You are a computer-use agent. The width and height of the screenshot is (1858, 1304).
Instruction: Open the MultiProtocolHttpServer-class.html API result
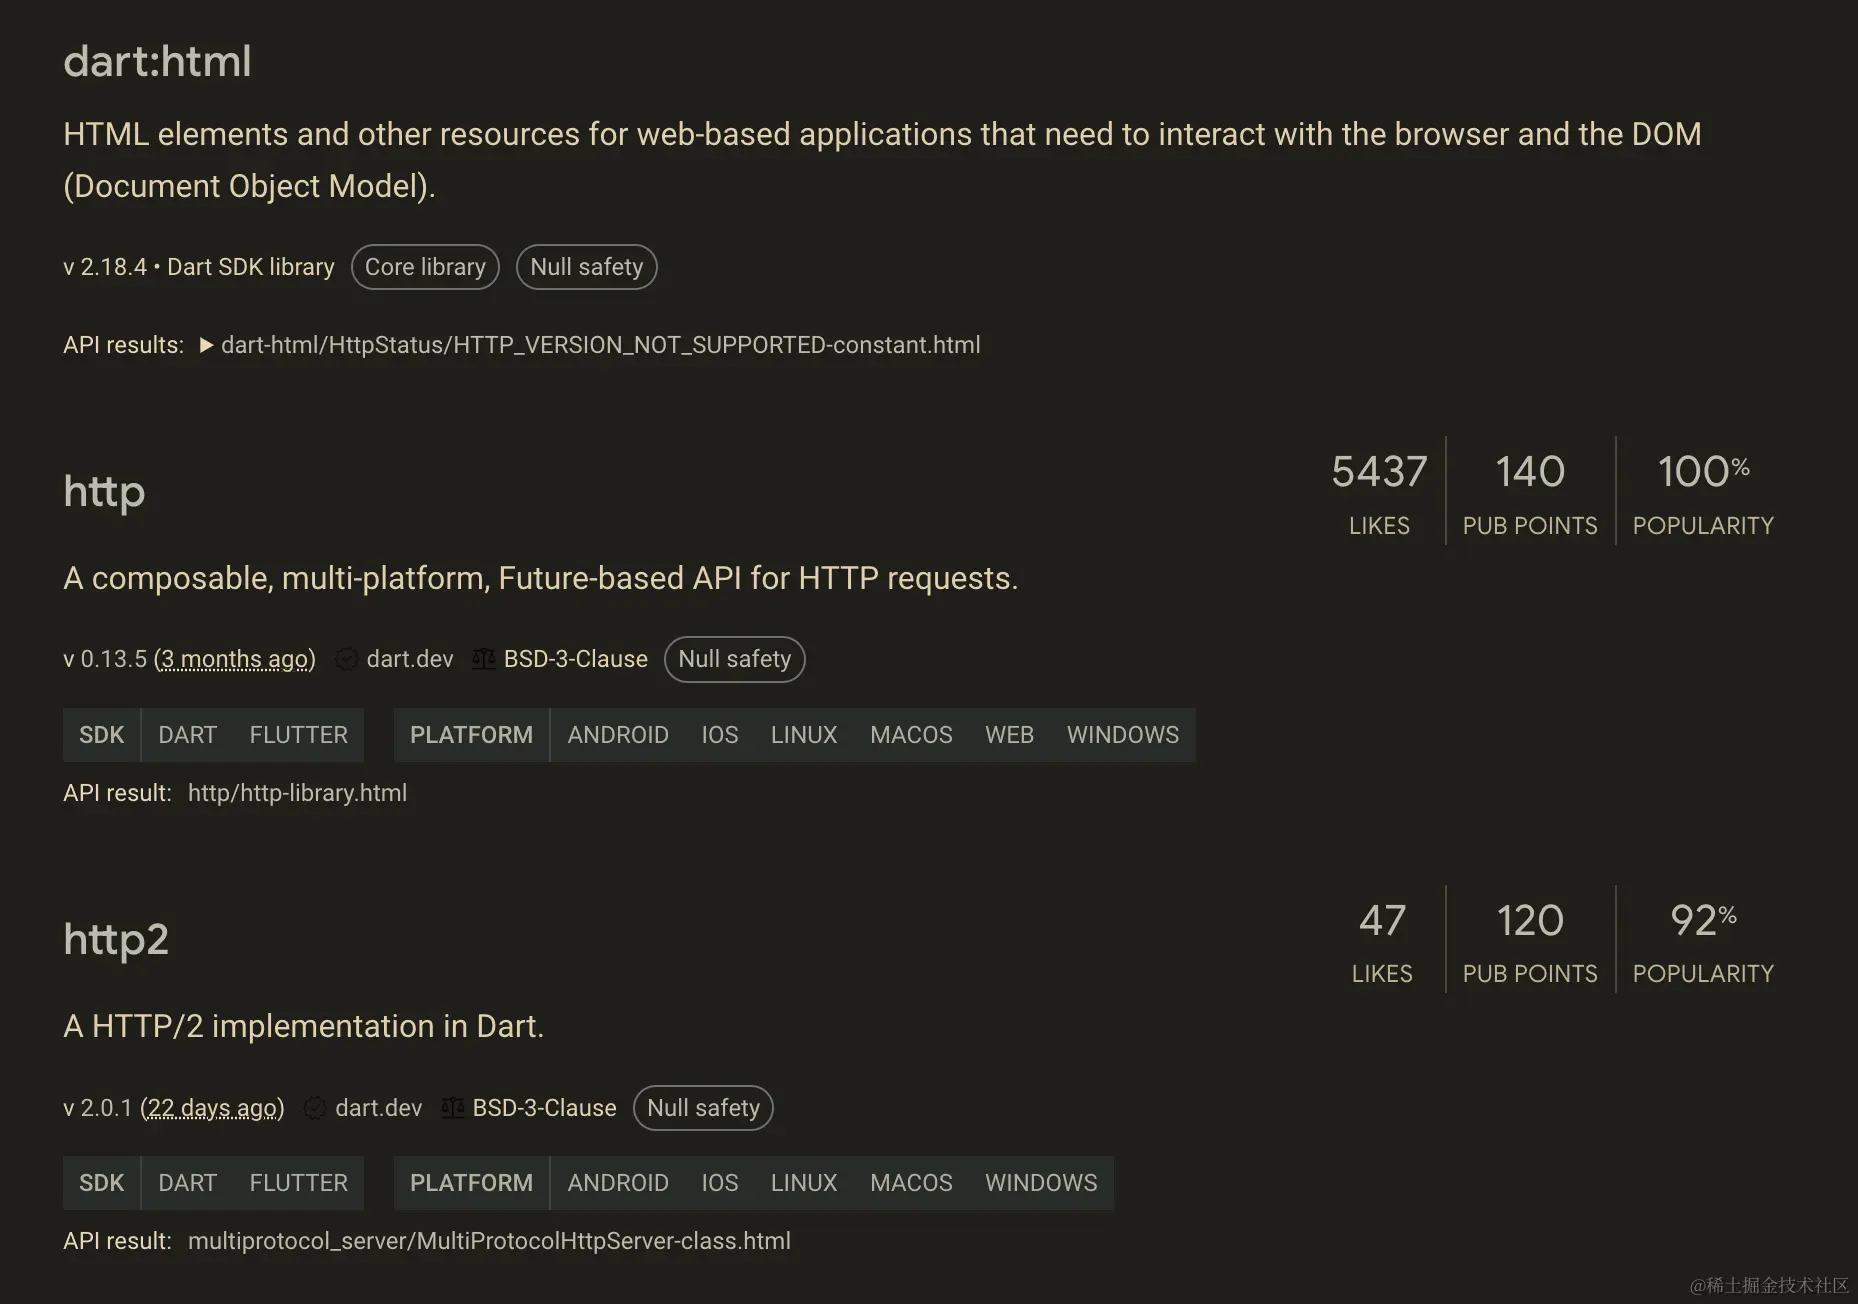[x=489, y=1241]
